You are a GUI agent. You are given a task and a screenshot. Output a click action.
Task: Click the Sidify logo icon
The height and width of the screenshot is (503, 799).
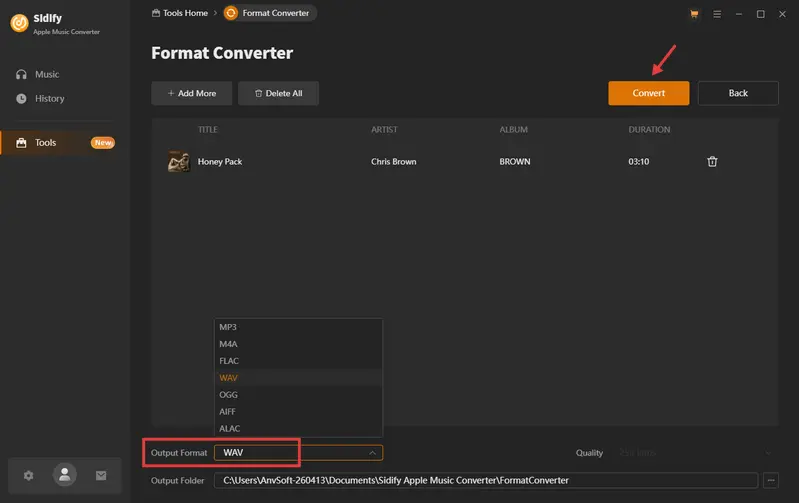(19, 23)
